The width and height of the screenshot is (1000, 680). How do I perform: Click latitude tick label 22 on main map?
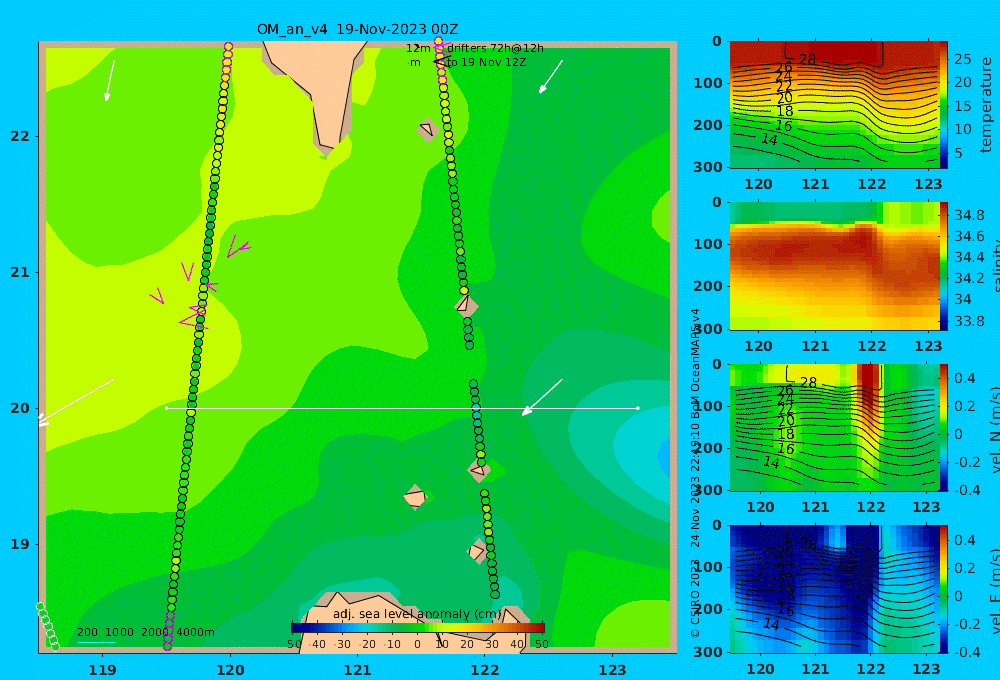(x=20, y=137)
